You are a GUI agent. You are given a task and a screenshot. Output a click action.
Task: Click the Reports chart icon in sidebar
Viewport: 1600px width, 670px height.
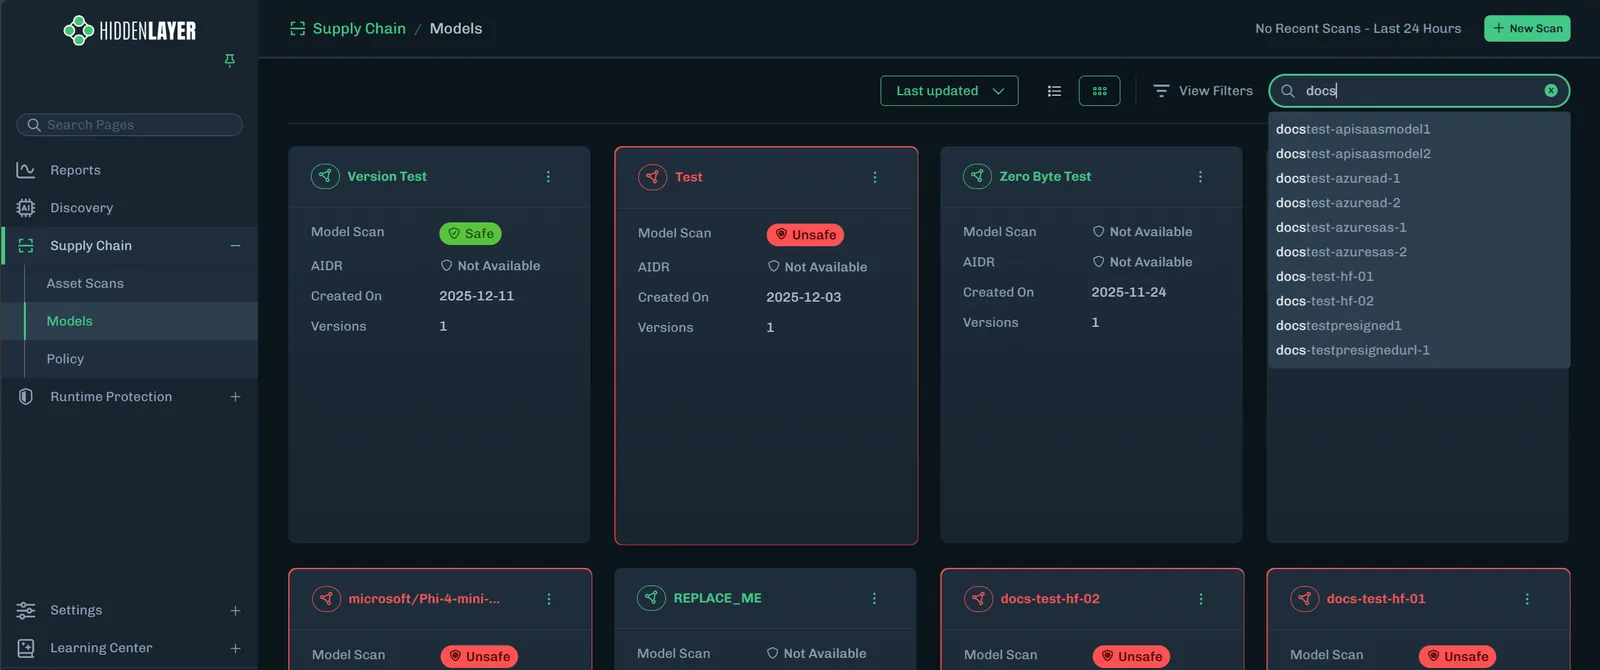click(x=26, y=170)
